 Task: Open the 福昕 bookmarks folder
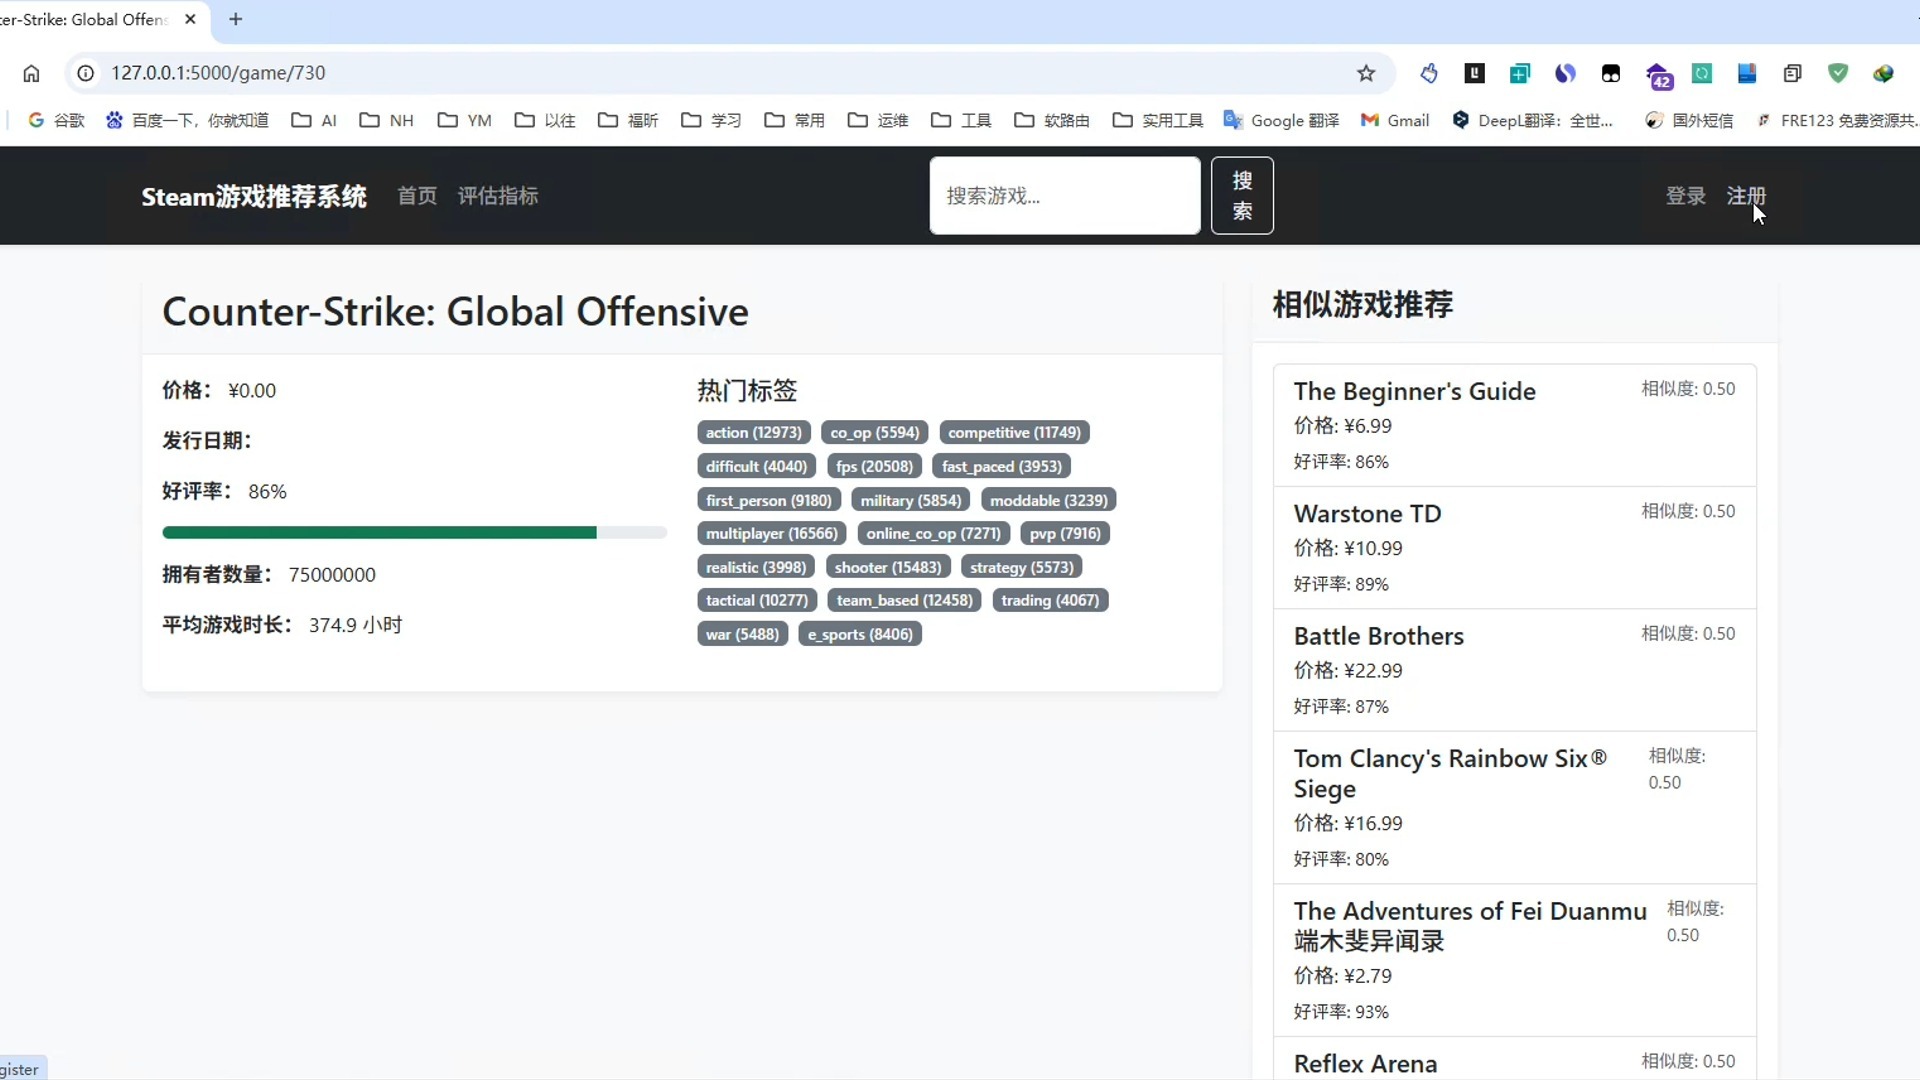point(628,120)
